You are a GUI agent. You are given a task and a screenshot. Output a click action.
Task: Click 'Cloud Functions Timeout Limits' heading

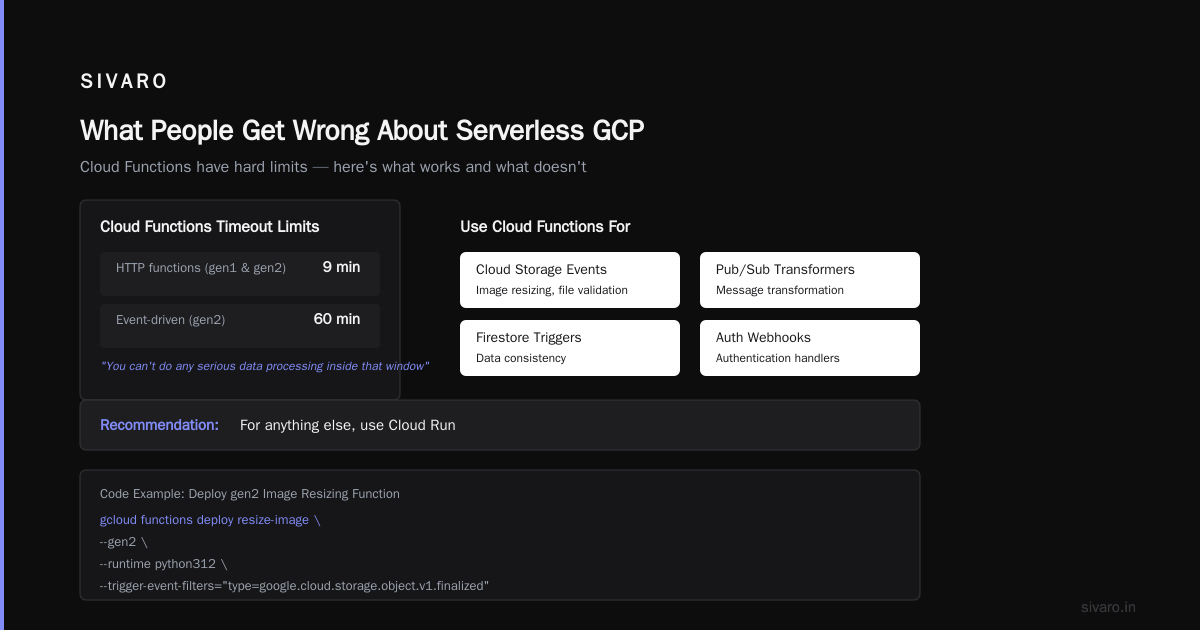pos(210,227)
